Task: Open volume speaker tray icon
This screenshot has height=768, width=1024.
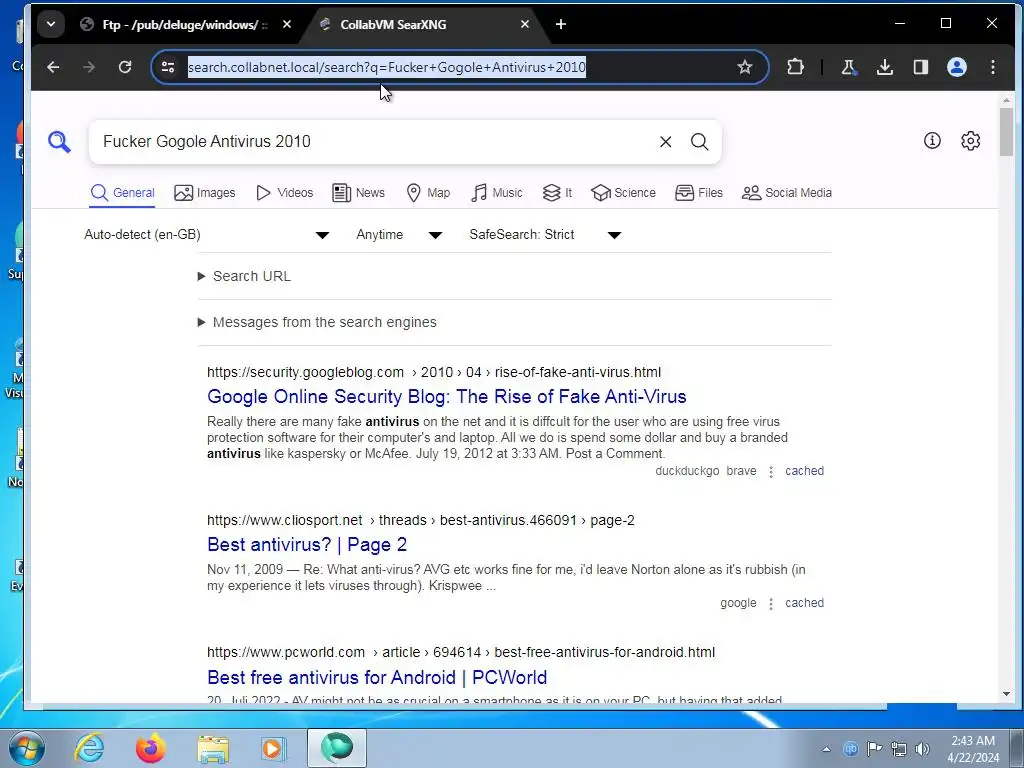Action: [922, 749]
